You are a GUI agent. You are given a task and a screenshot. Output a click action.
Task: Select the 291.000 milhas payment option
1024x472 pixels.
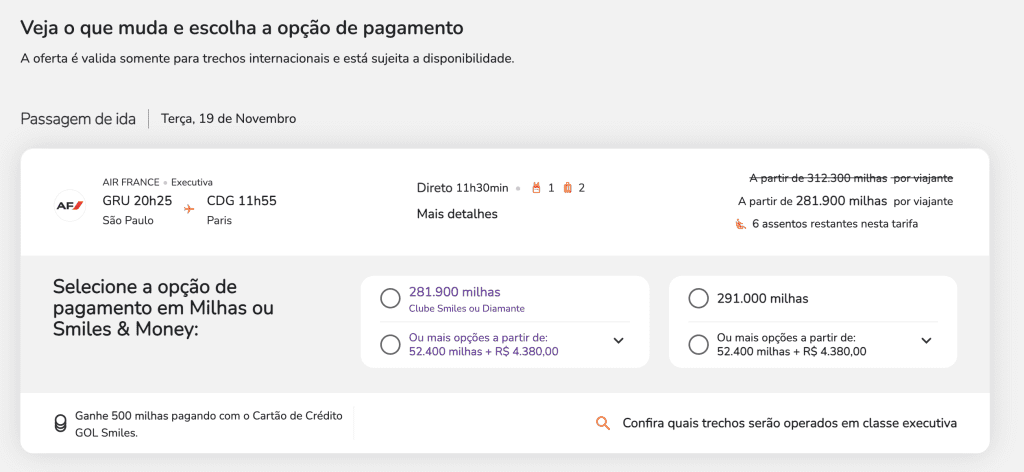[x=698, y=299]
